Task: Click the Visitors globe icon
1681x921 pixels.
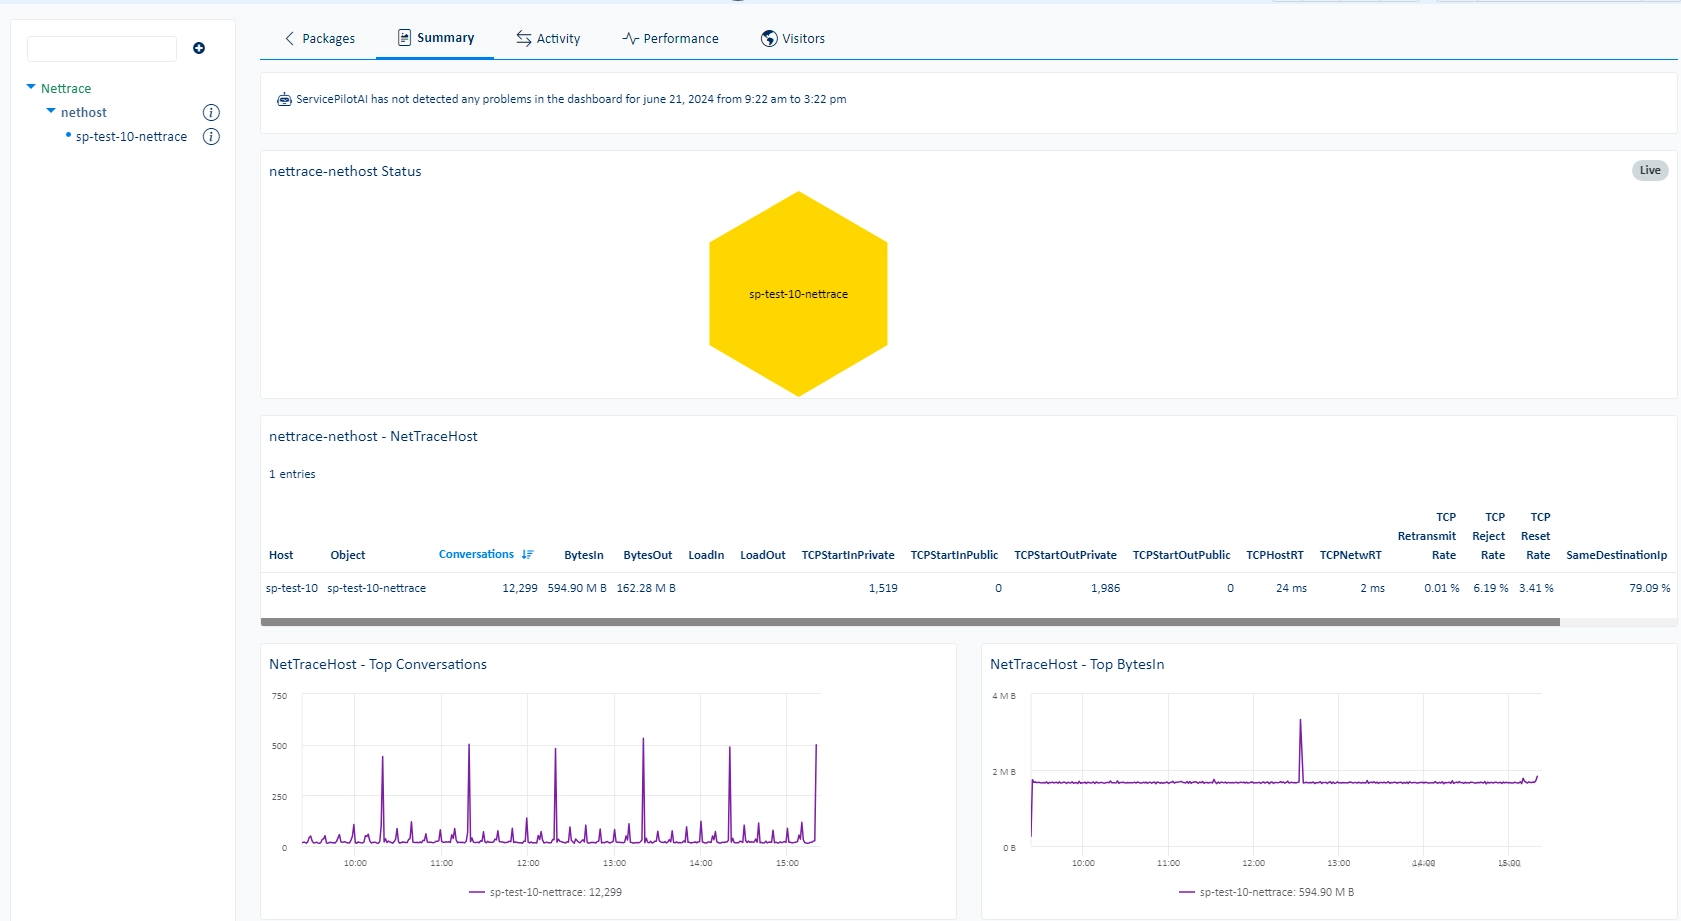Action: 769,38
